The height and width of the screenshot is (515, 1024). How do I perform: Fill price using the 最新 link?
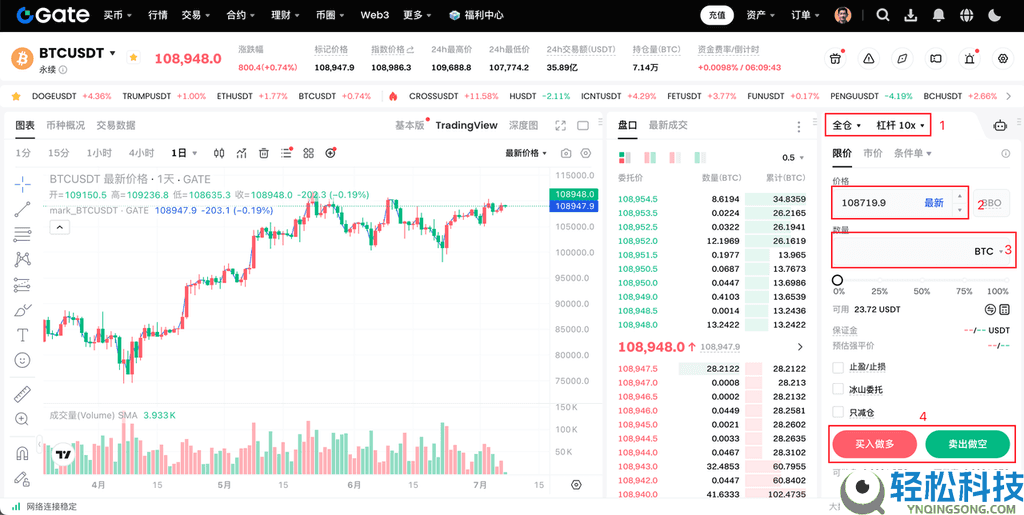click(x=934, y=203)
